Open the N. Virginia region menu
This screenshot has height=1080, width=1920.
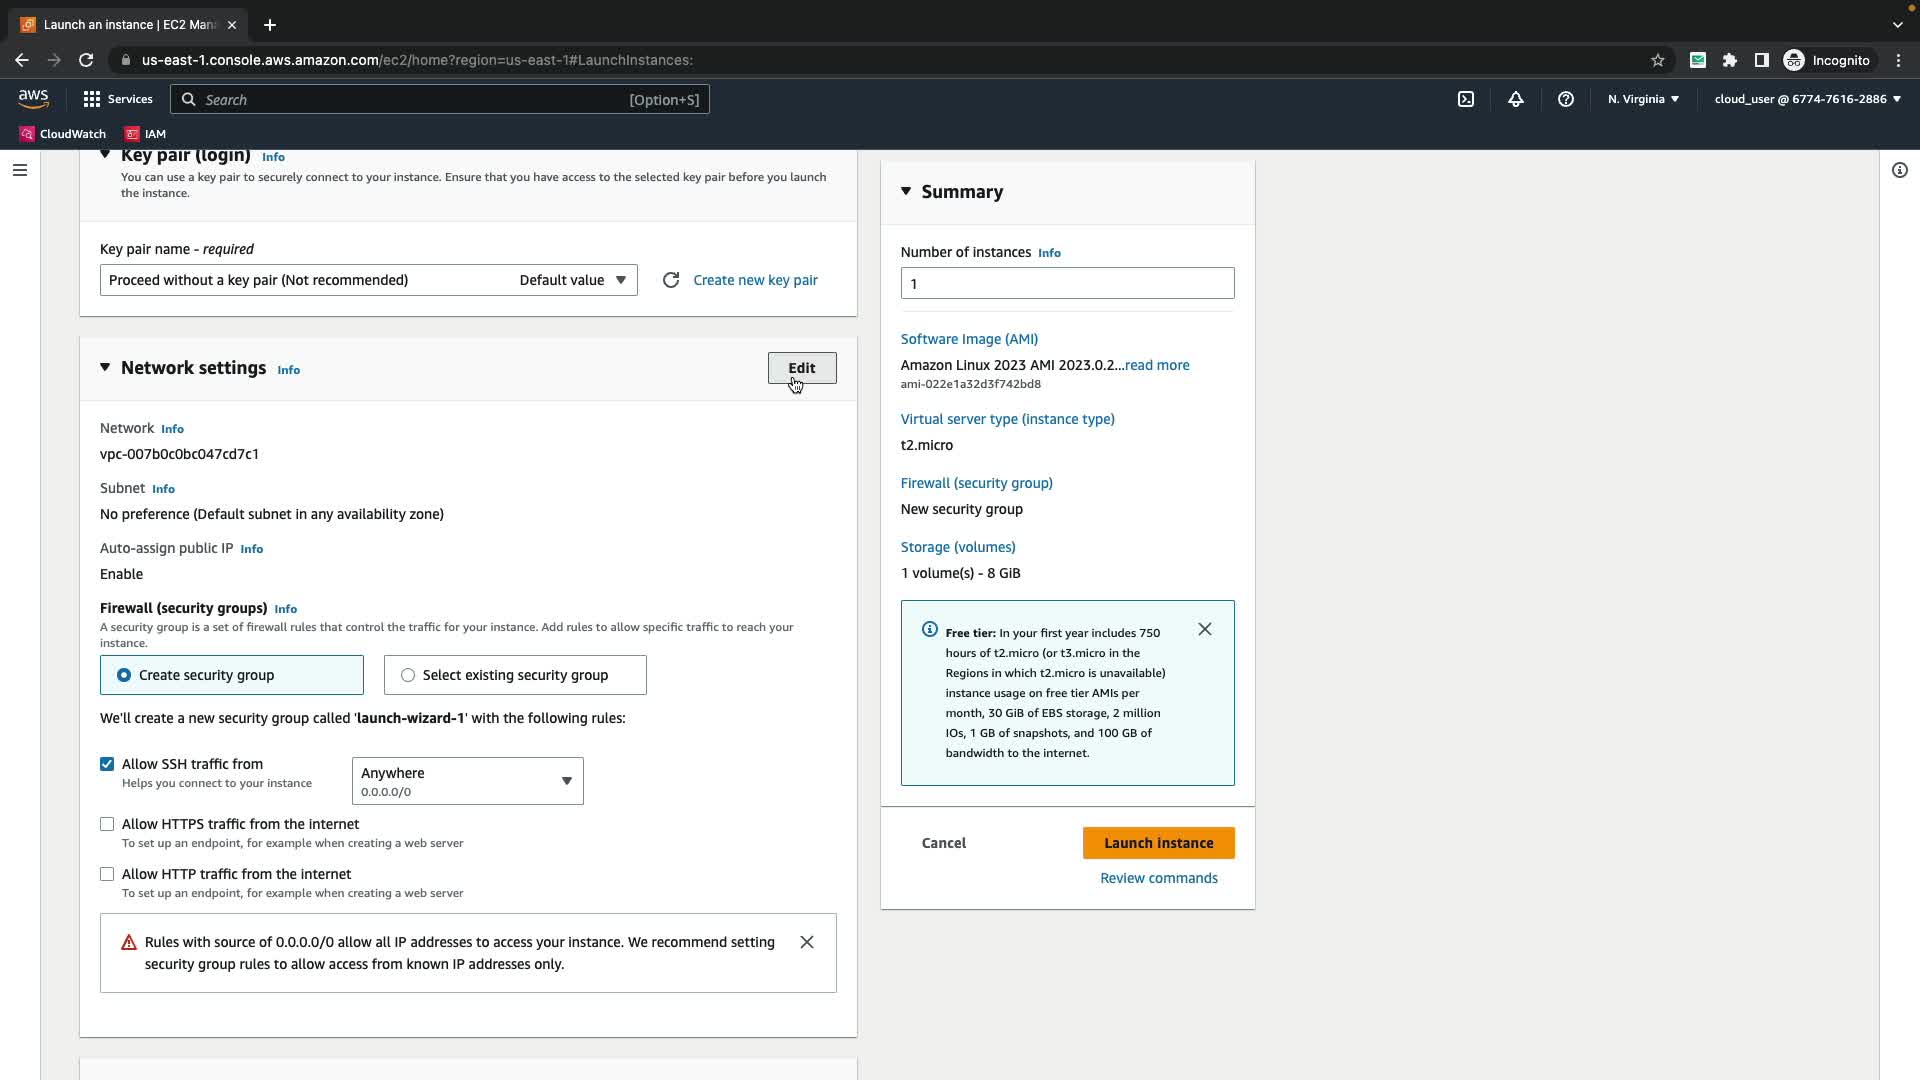coord(1643,99)
